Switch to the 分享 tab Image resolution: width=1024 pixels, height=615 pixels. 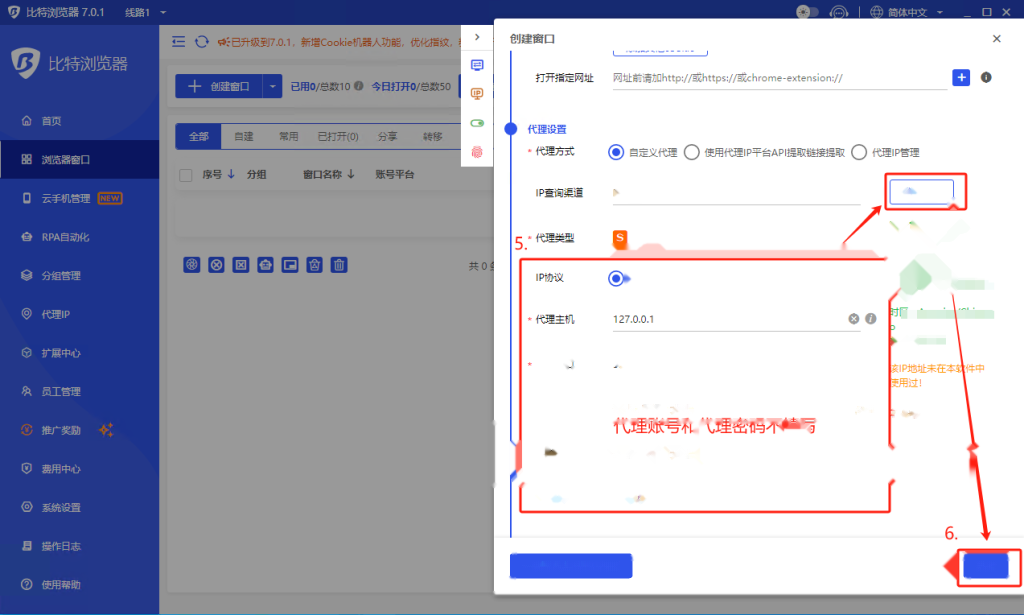[x=387, y=136]
